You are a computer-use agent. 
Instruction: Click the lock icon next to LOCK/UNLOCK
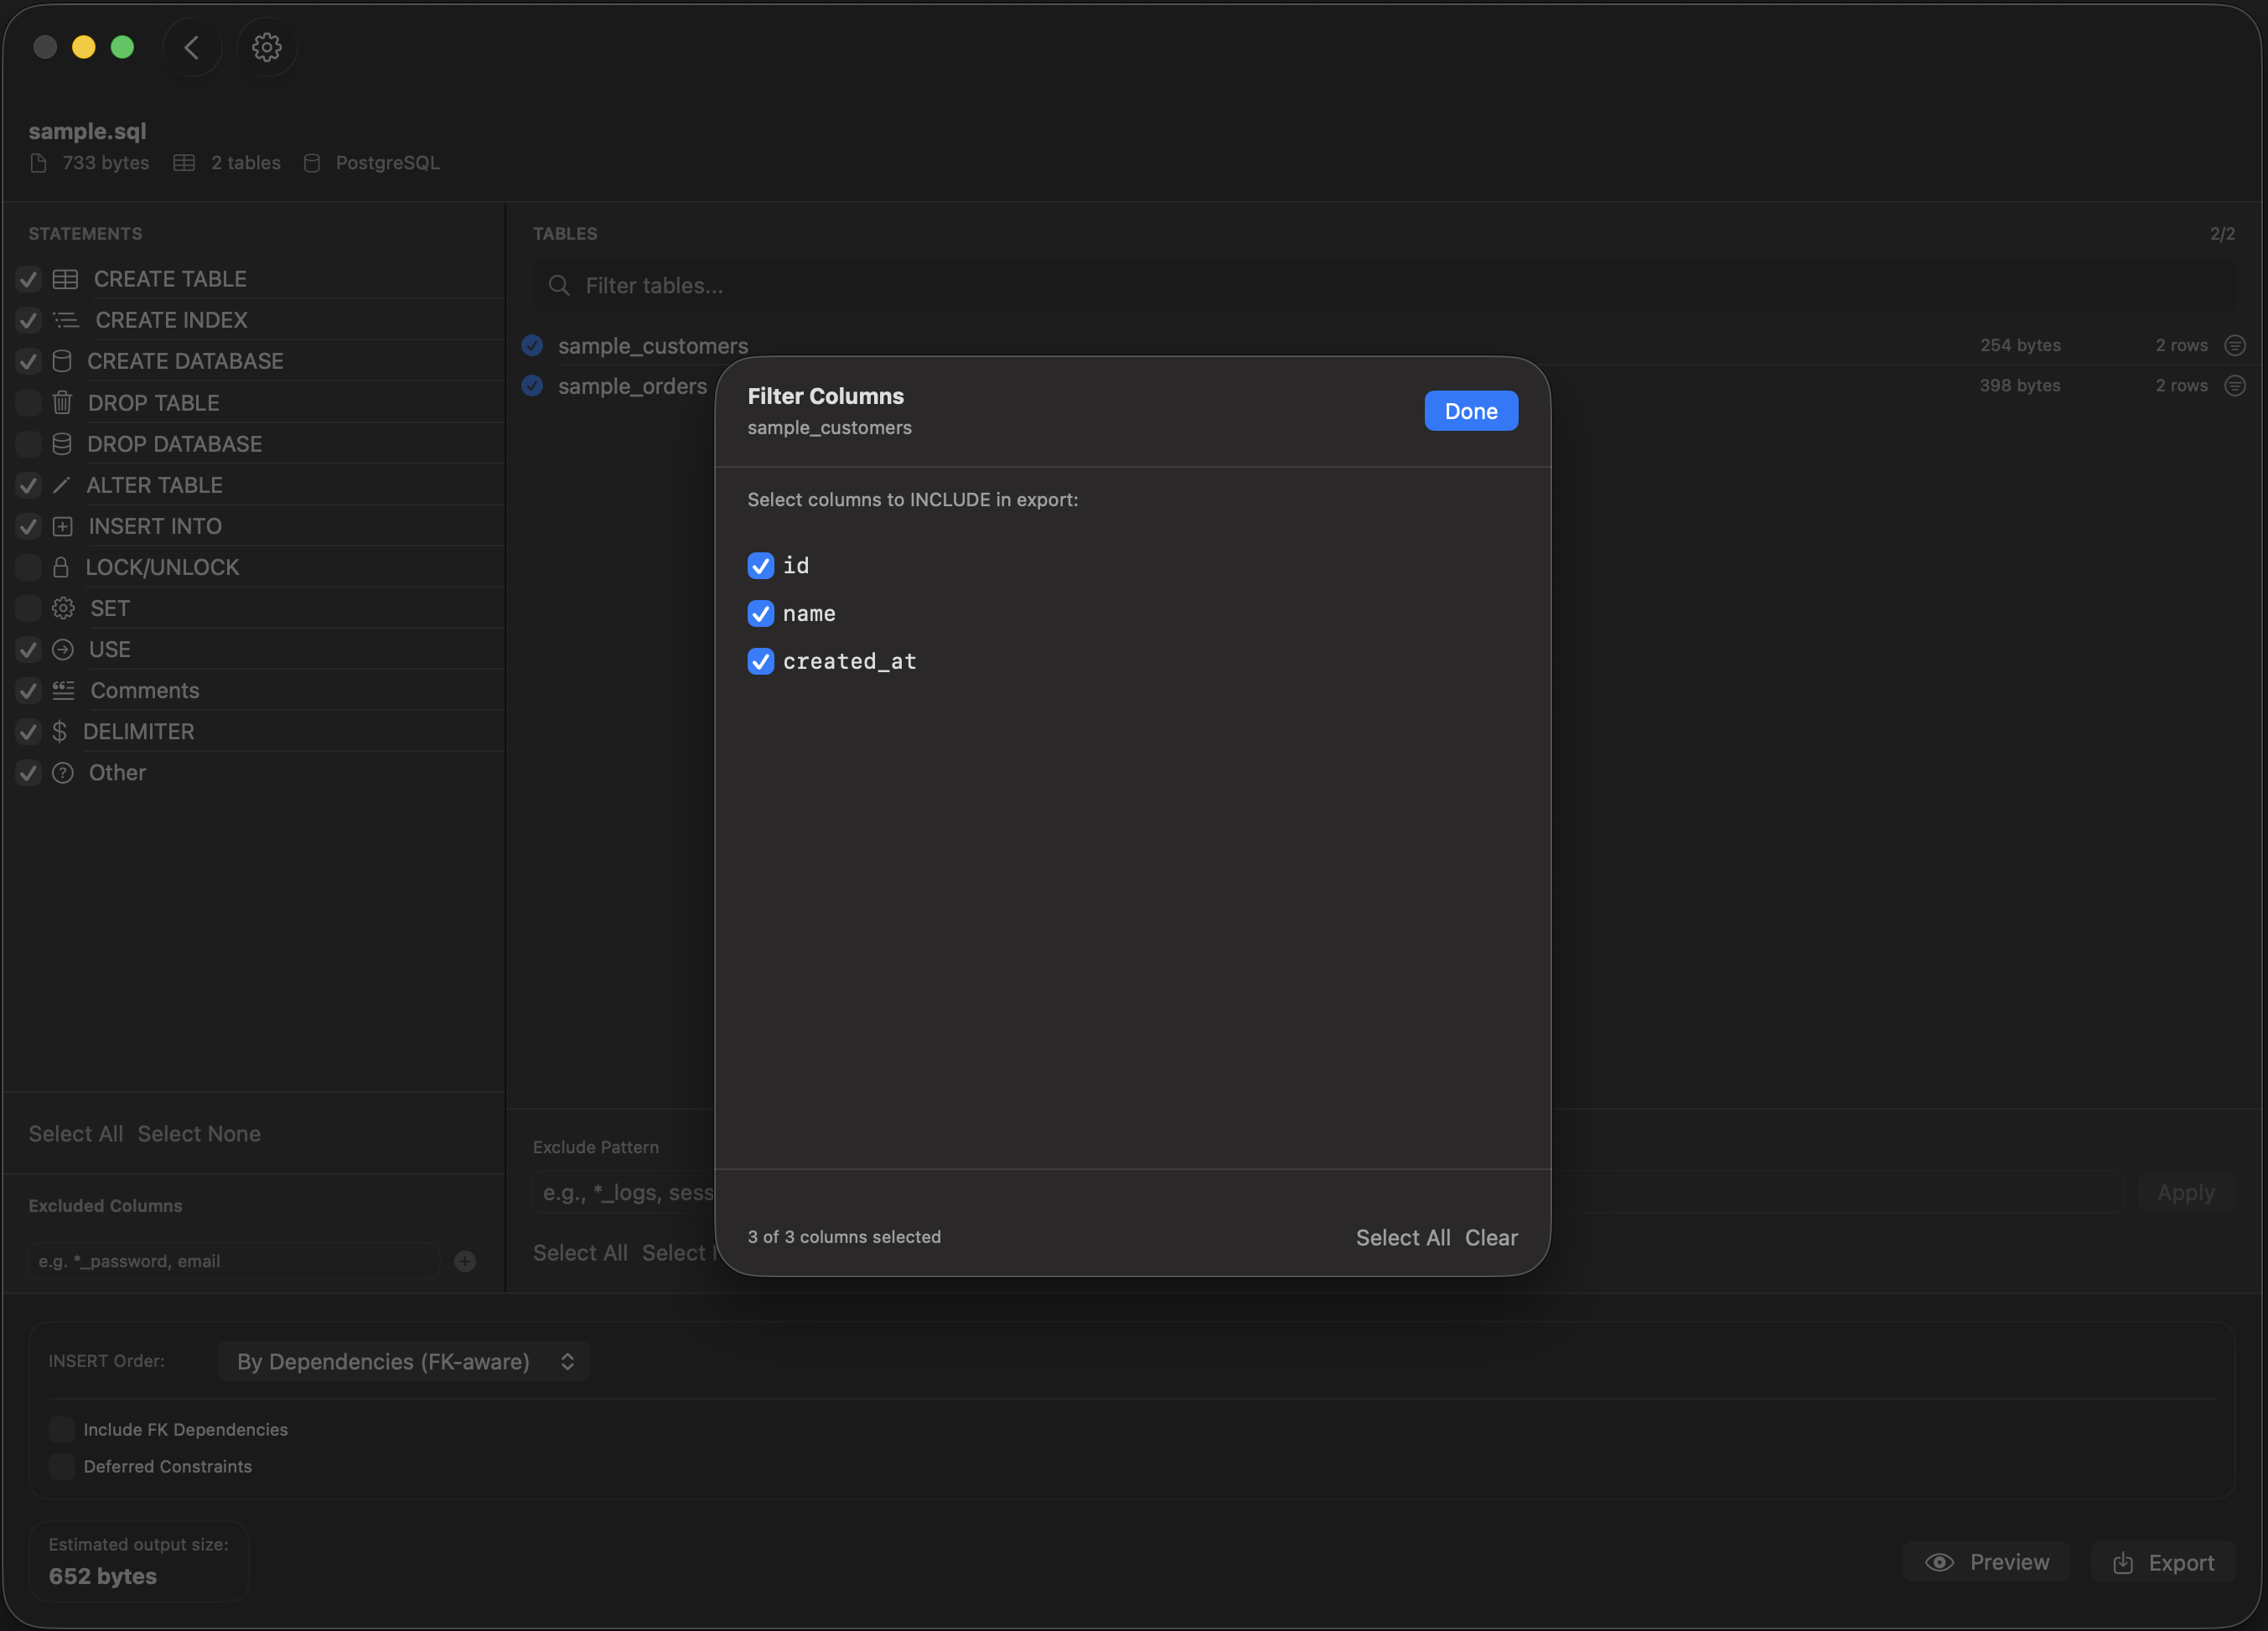coord(63,567)
